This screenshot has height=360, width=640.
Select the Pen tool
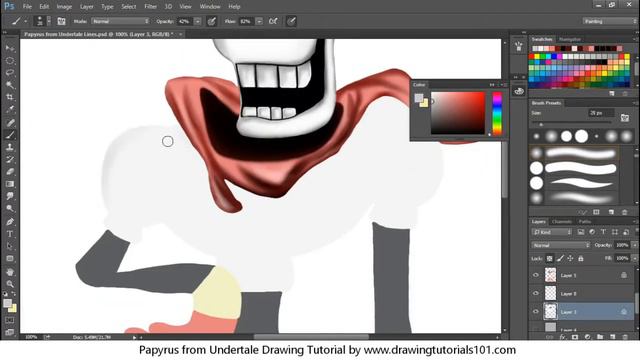pos(10,222)
